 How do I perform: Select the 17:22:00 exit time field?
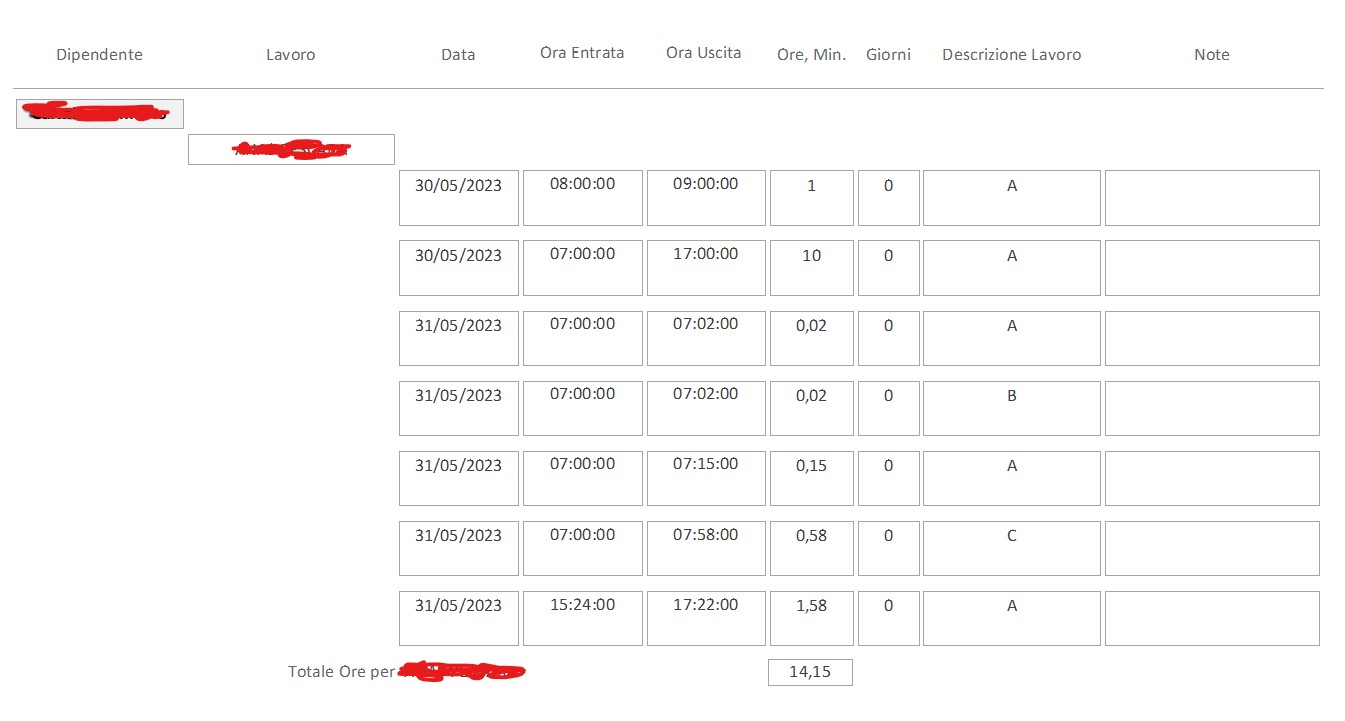(706, 617)
